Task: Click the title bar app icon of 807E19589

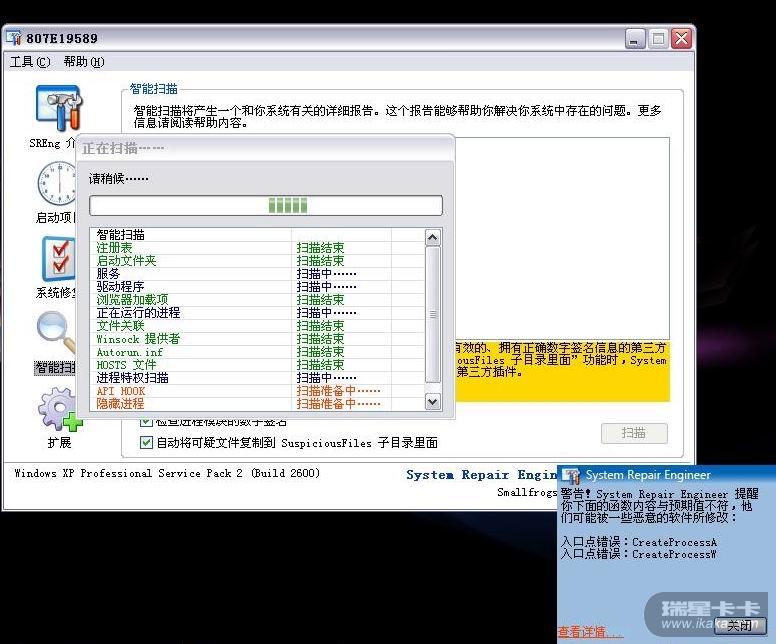Action: [14, 38]
